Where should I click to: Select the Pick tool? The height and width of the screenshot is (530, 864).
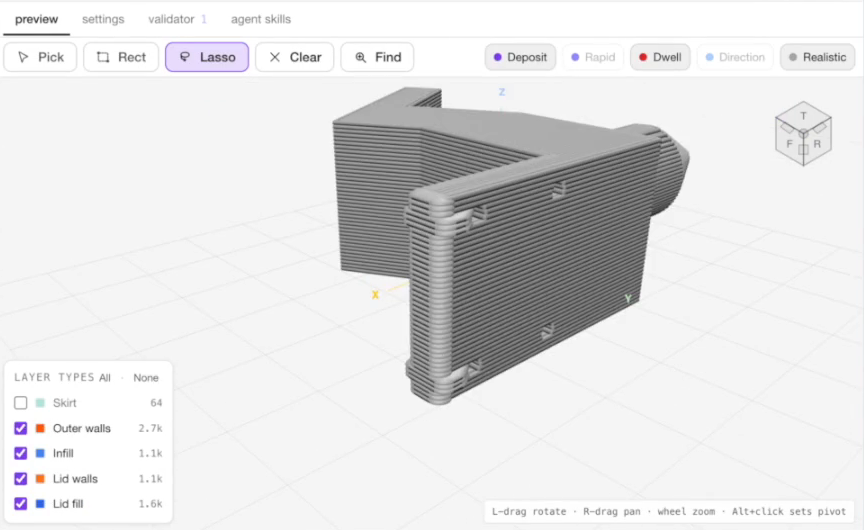tap(40, 57)
